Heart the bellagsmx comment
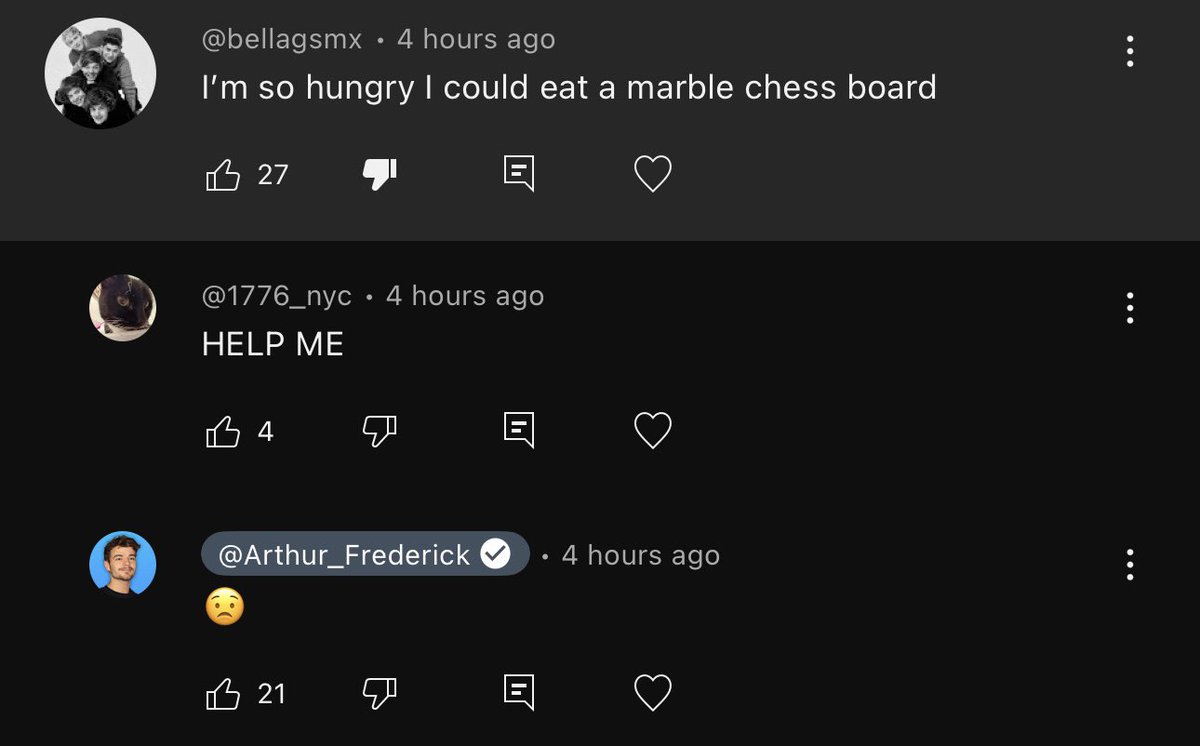1200x746 pixels. 653,175
